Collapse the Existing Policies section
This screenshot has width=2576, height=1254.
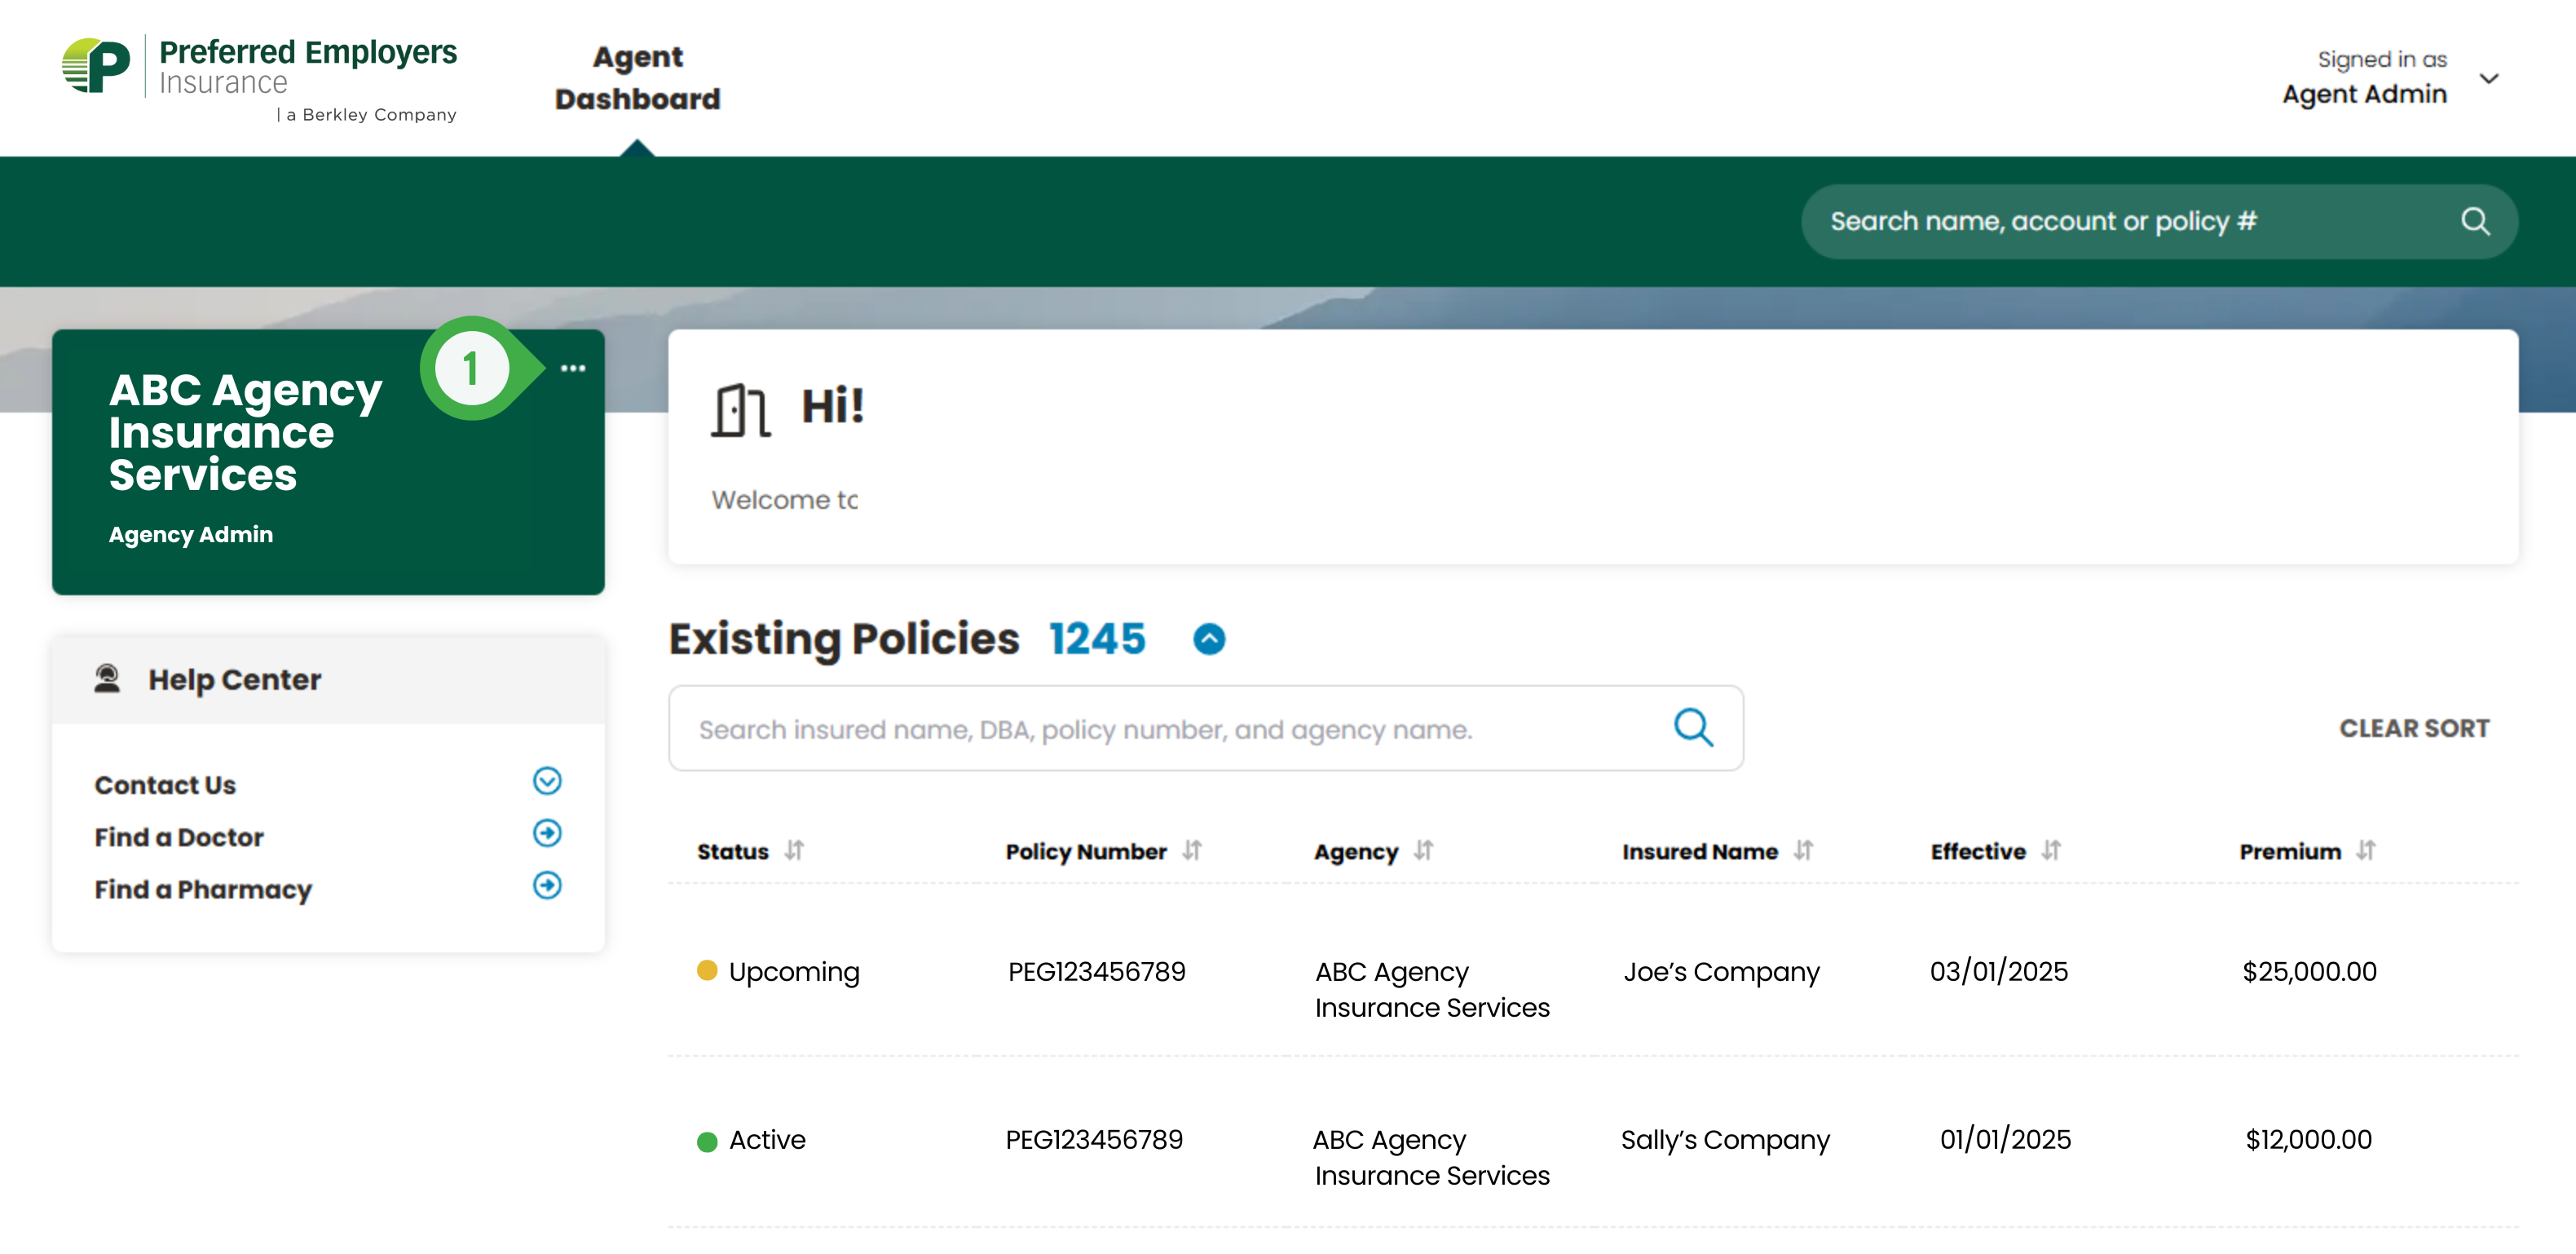[1209, 639]
